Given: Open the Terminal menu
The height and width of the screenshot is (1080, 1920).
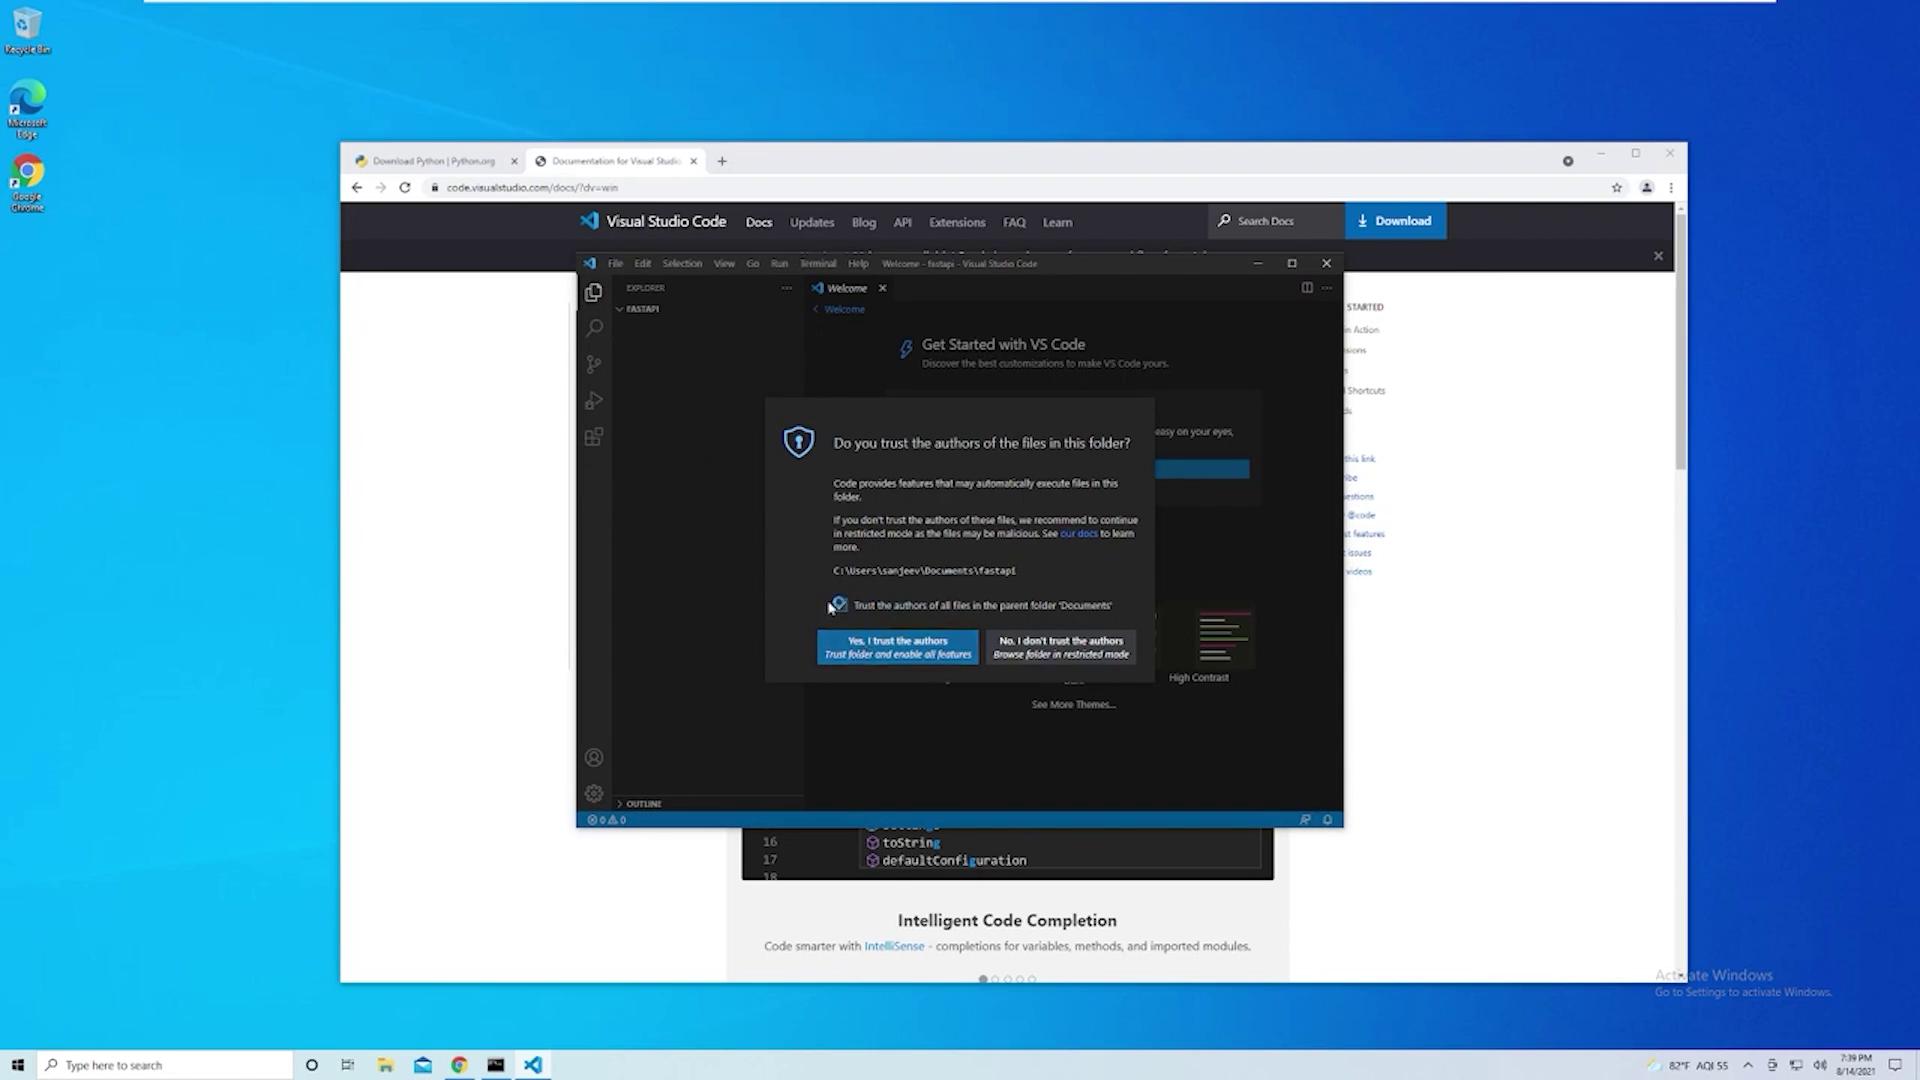Looking at the screenshot, I should (x=817, y=264).
